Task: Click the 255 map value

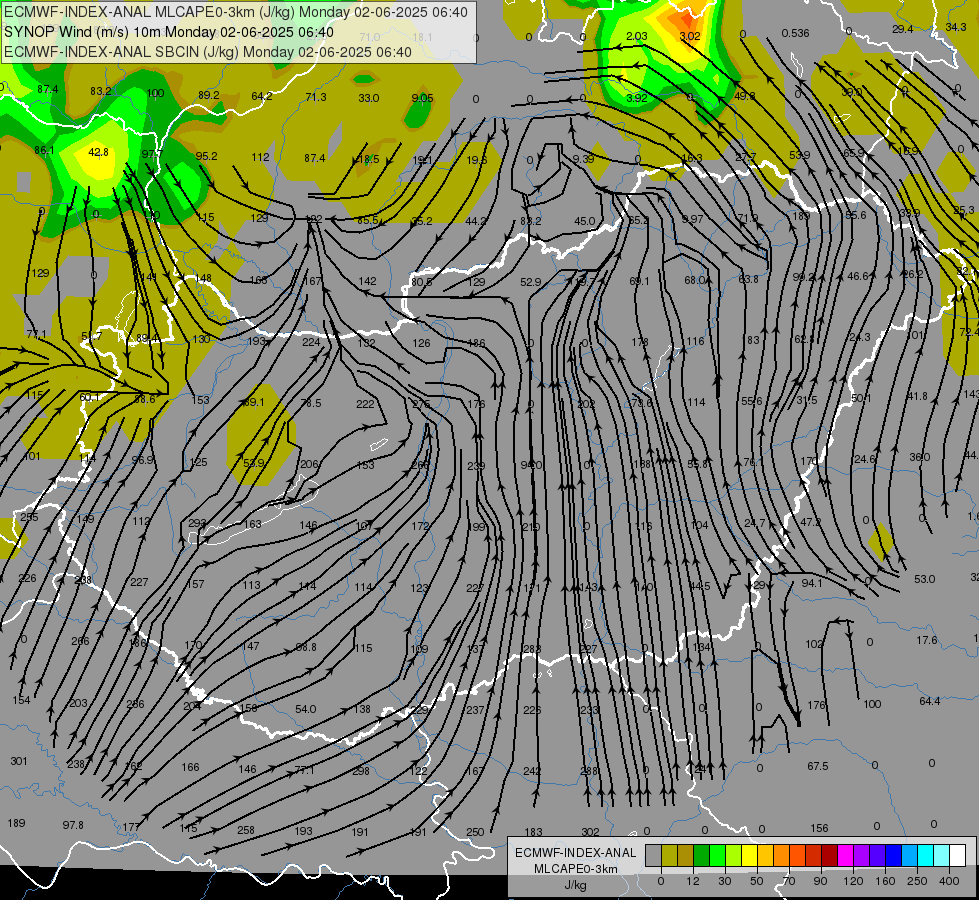Action: pos(29,517)
